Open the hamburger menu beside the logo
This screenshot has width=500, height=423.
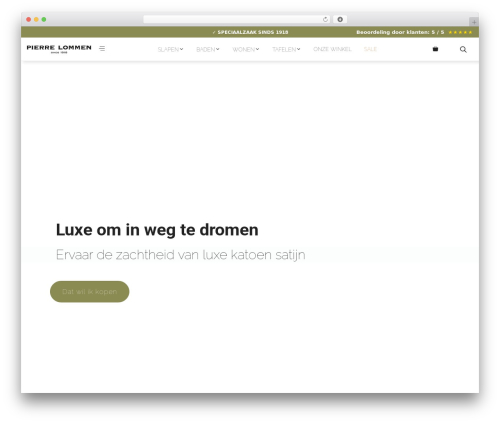[102, 49]
